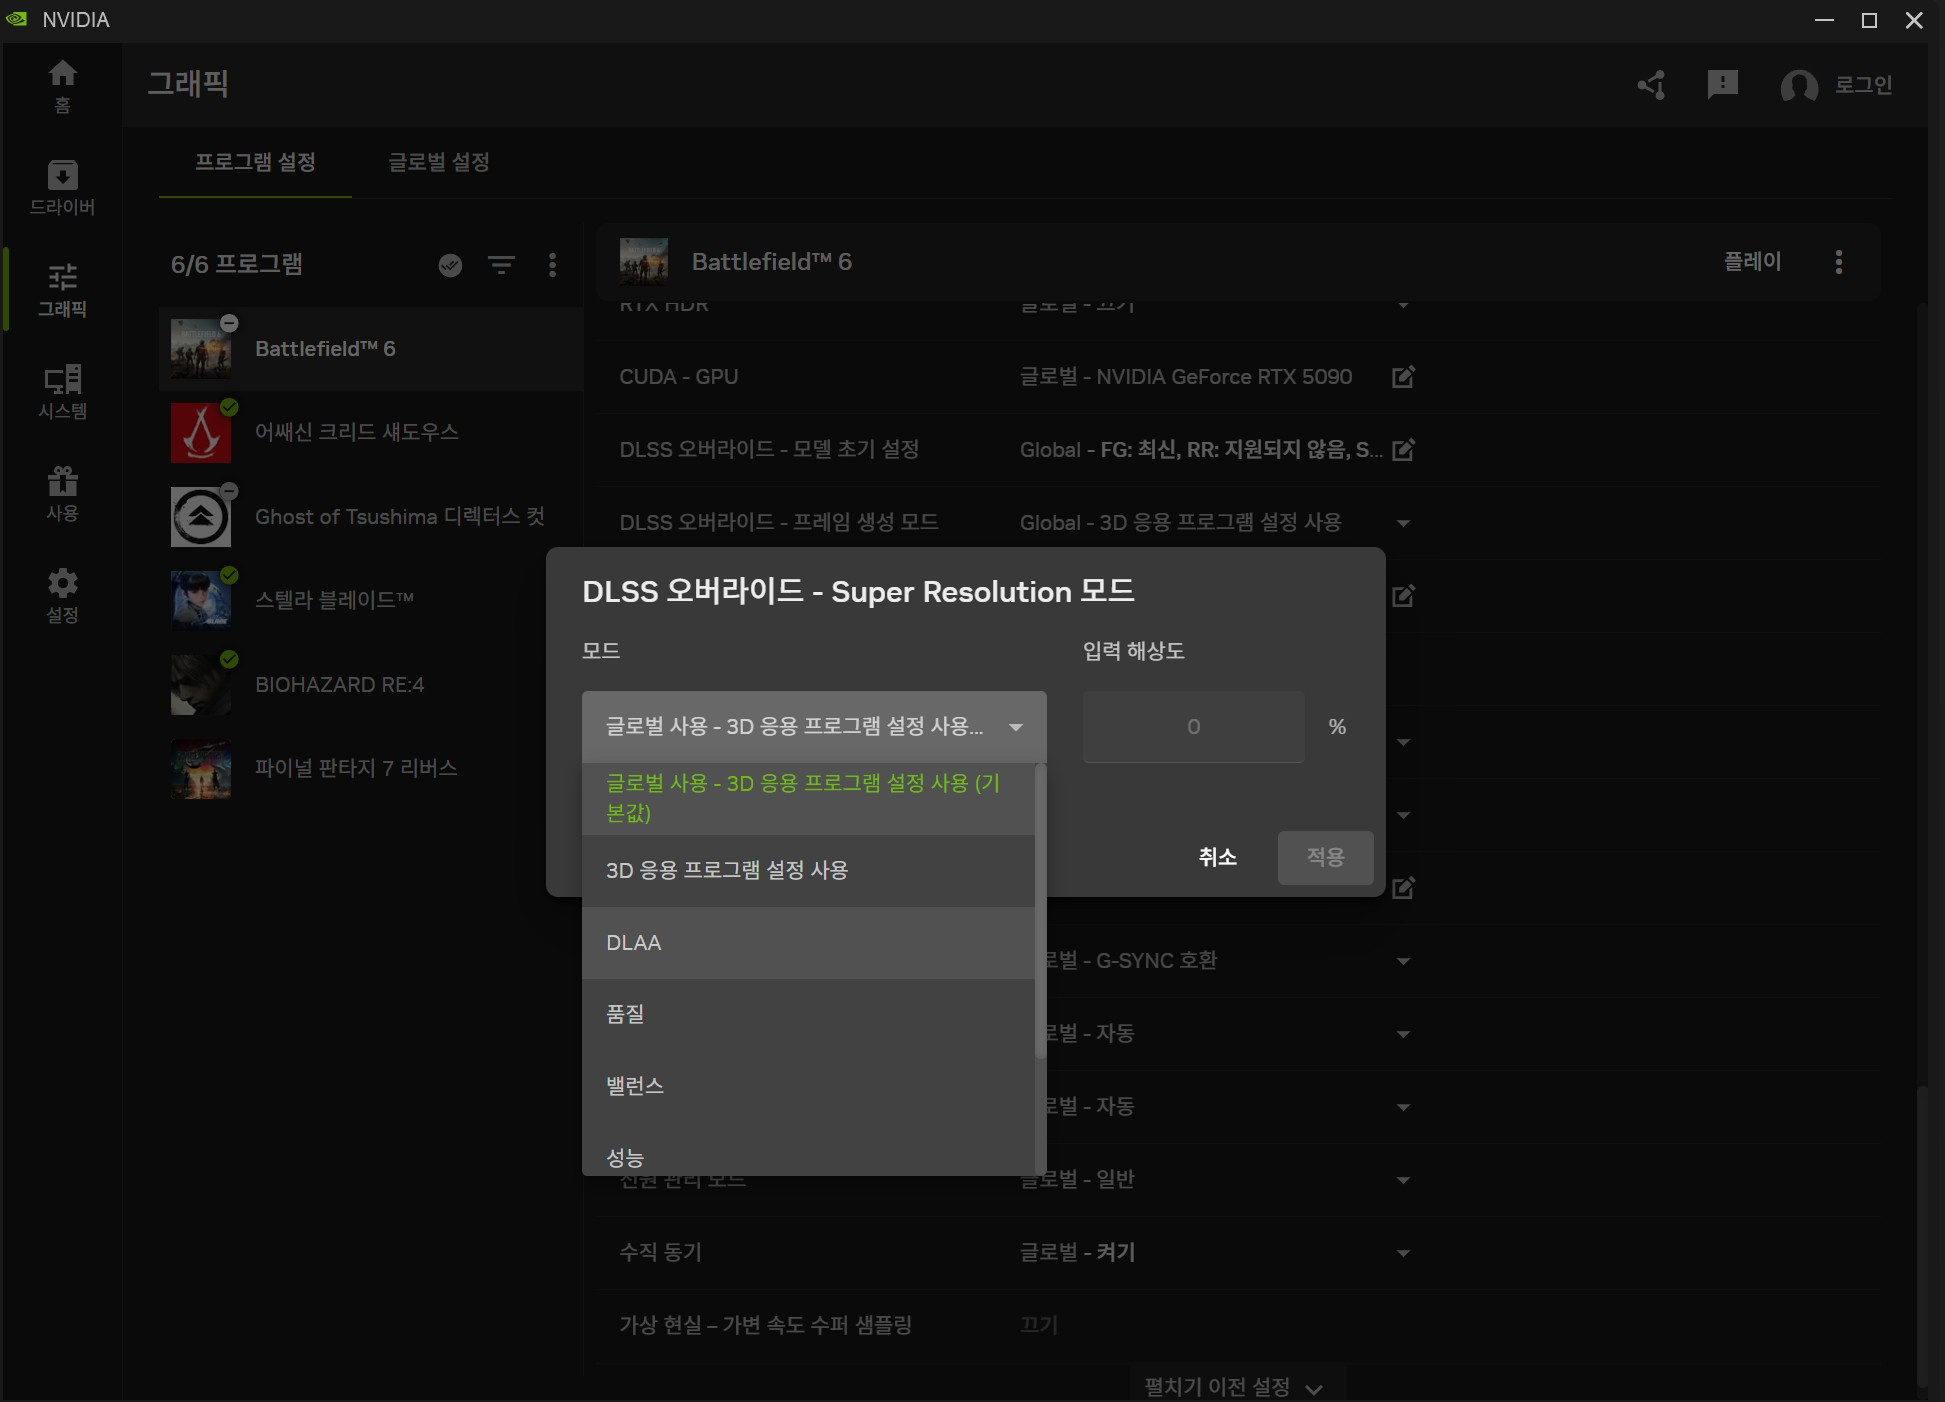Switch to the 글로벌 설정 tab
The height and width of the screenshot is (1402, 1945).
point(438,162)
